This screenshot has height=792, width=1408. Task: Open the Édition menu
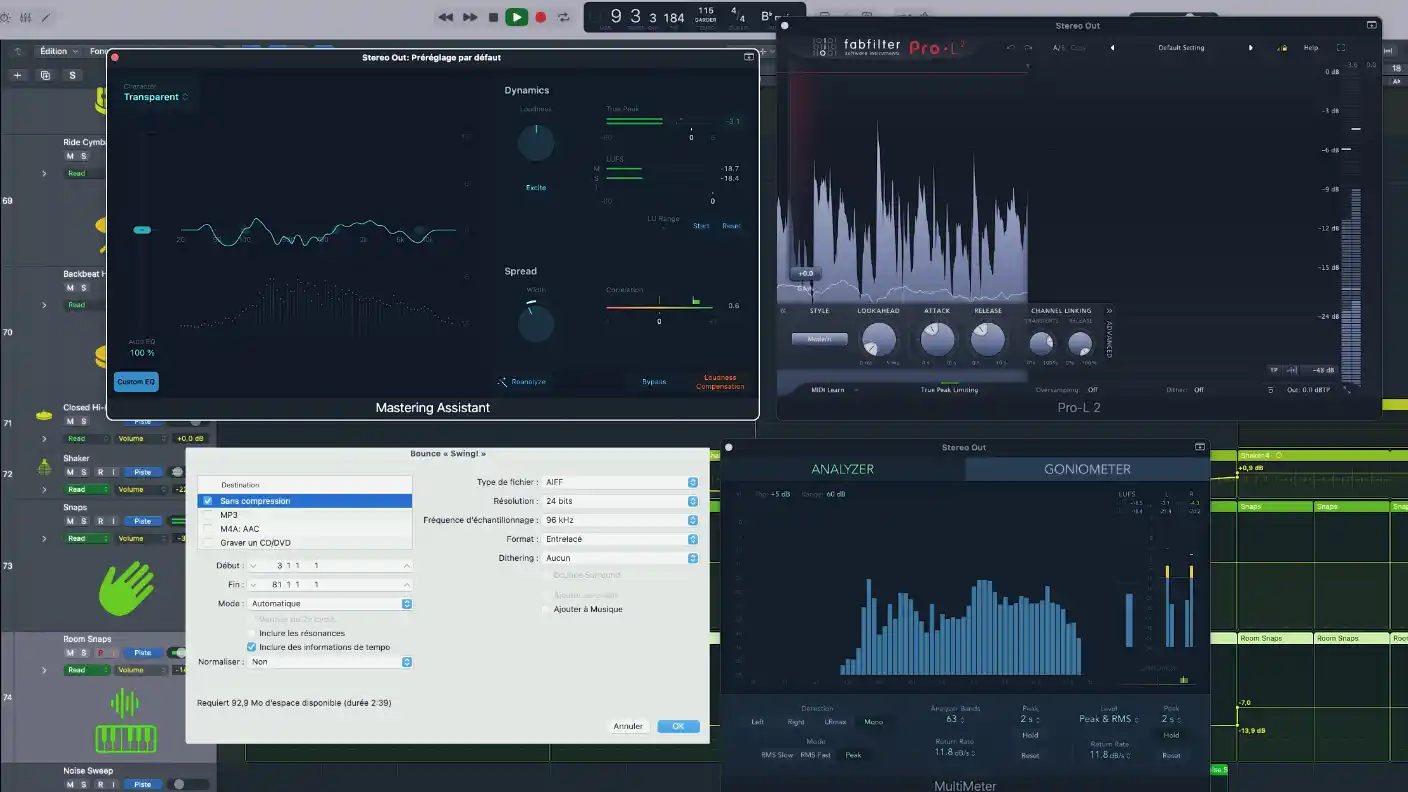pos(57,51)
